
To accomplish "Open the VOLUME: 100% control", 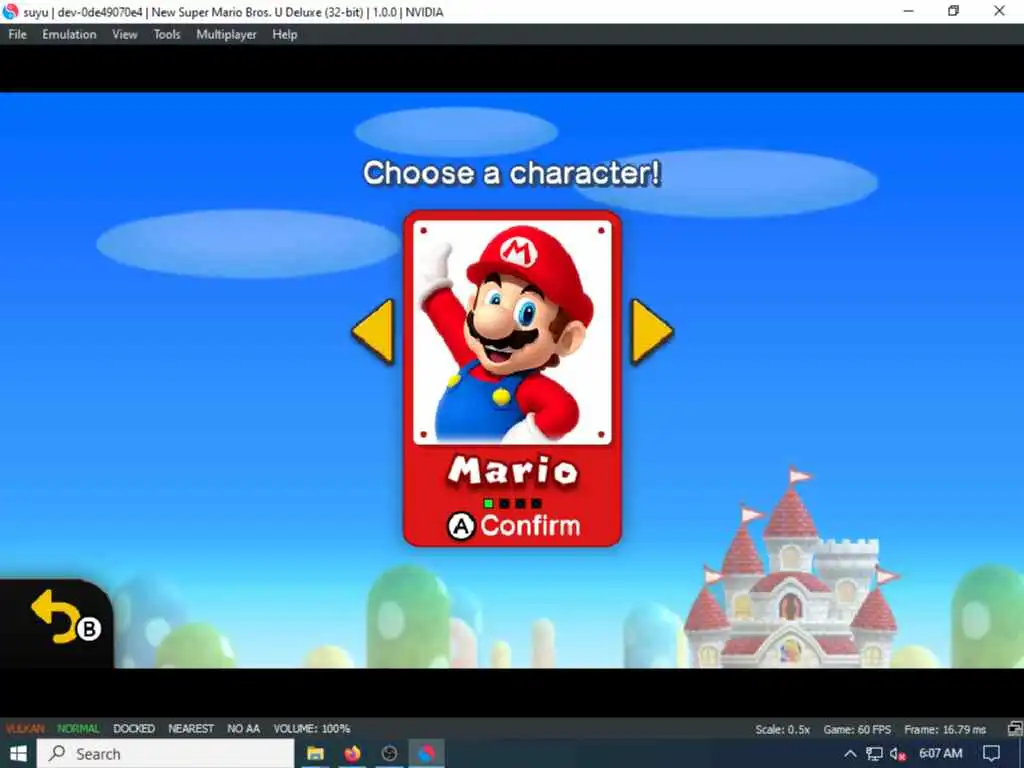I will (x=312, y=728).
